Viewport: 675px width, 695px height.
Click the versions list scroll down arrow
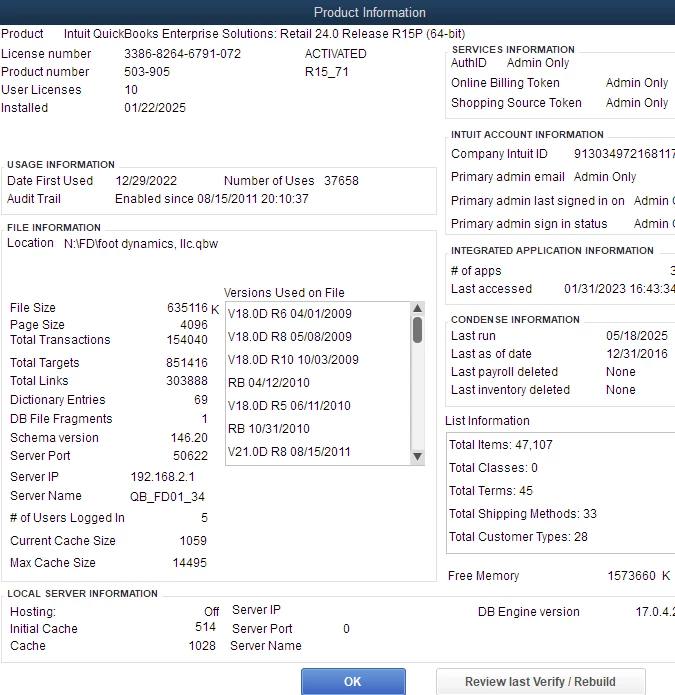point(417,456)
